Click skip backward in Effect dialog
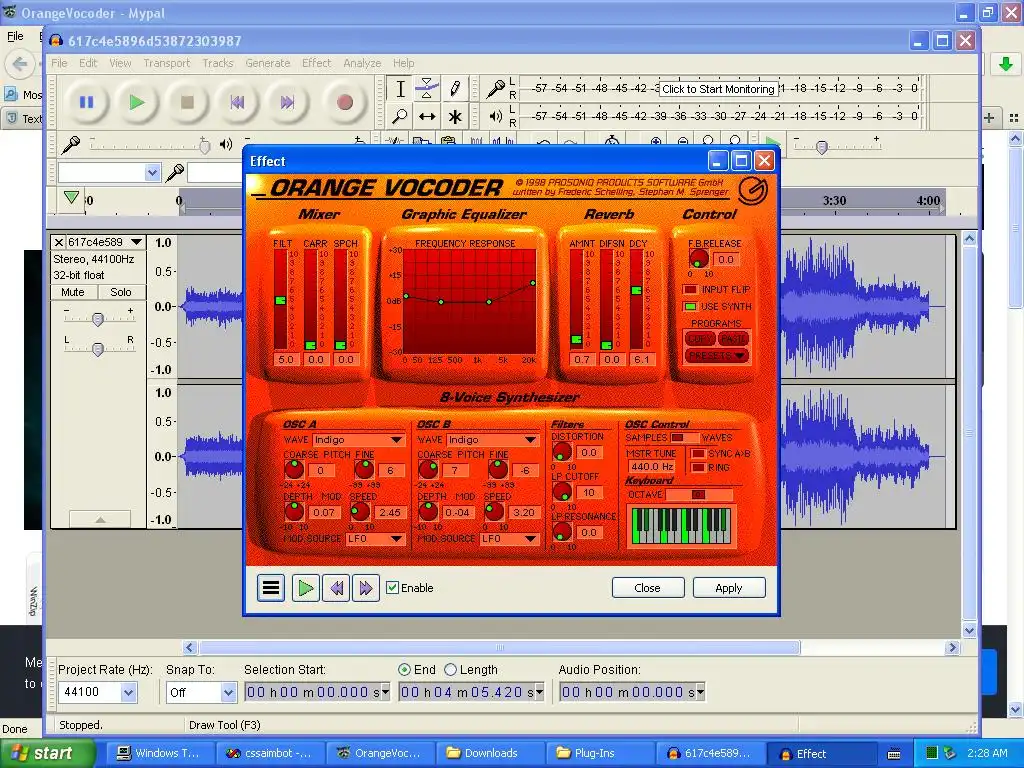 pos(336,588)
